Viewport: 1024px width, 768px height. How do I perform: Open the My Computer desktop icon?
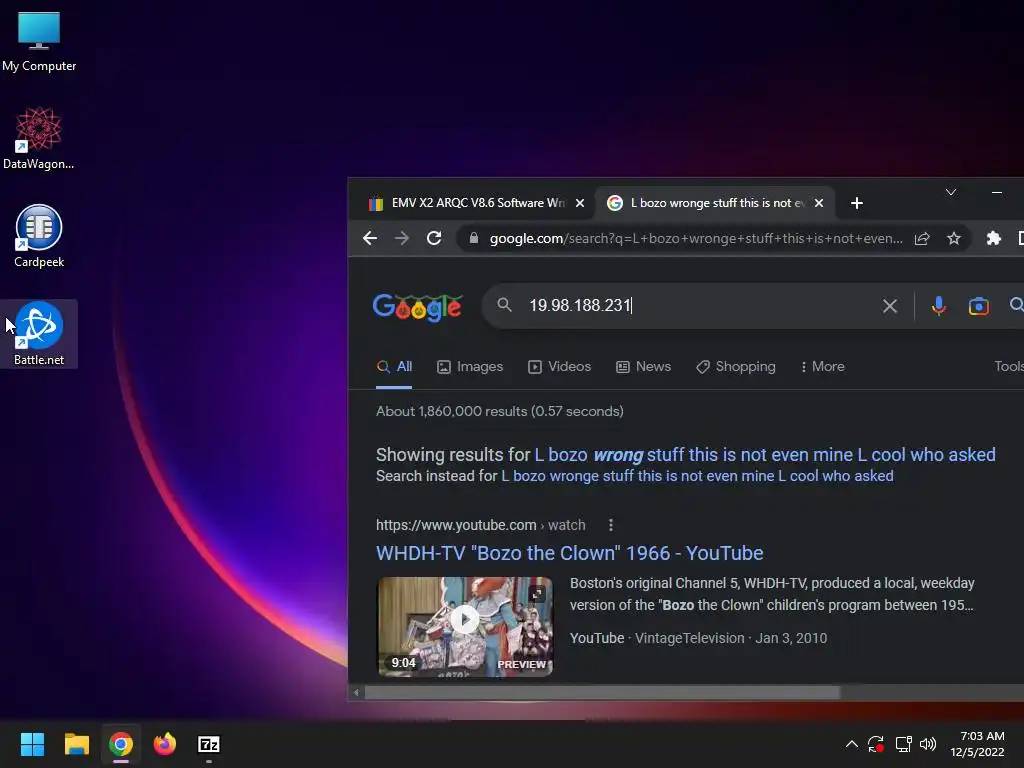(x=39, y=41)
